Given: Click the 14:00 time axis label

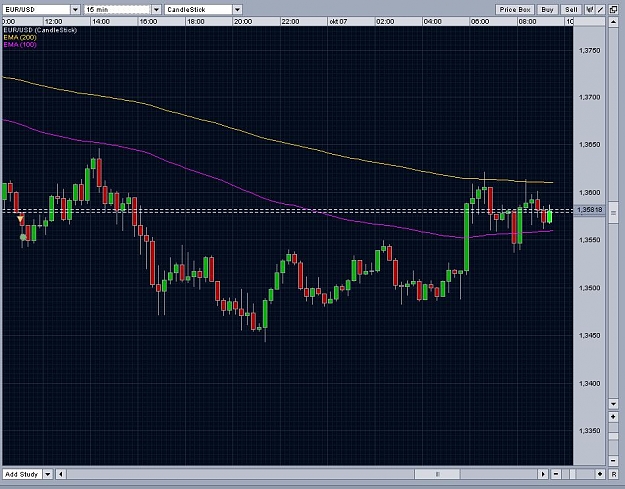Looking at the screenshot, I should tap(101, 22).
